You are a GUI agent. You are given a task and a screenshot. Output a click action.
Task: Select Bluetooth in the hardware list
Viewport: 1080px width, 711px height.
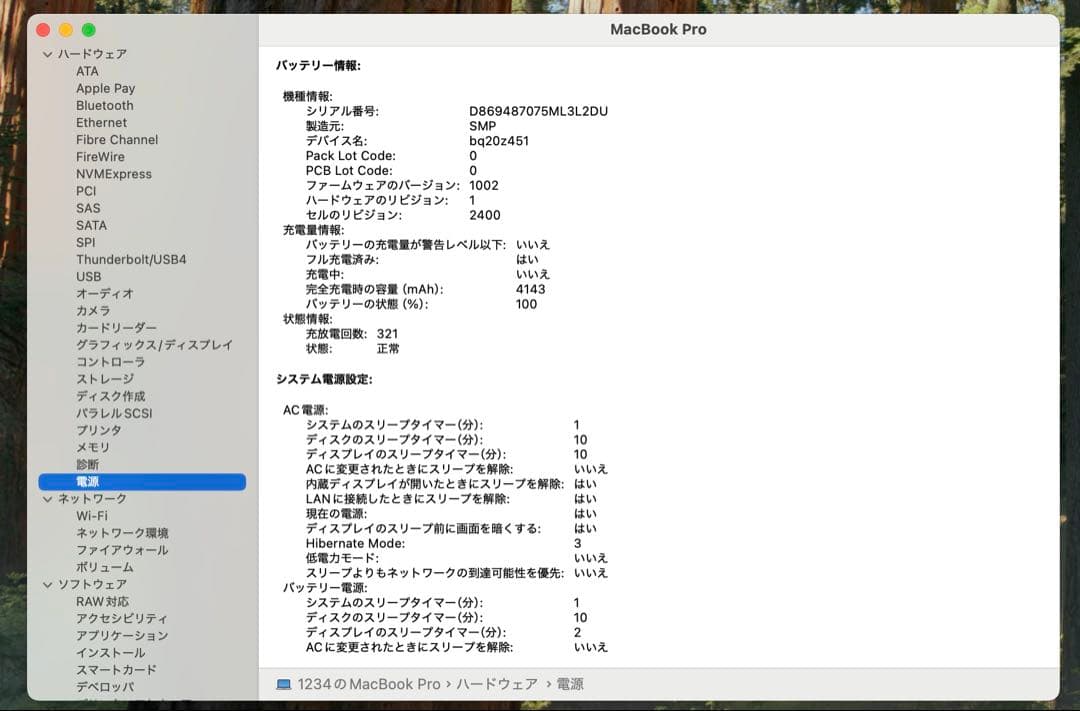[104, 105]
